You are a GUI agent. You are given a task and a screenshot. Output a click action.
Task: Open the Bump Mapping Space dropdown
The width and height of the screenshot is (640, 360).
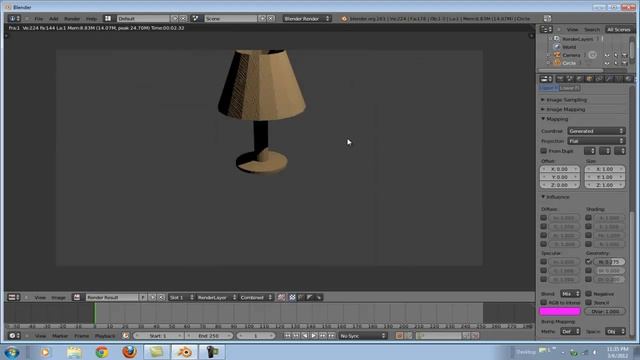pos(615,331)
